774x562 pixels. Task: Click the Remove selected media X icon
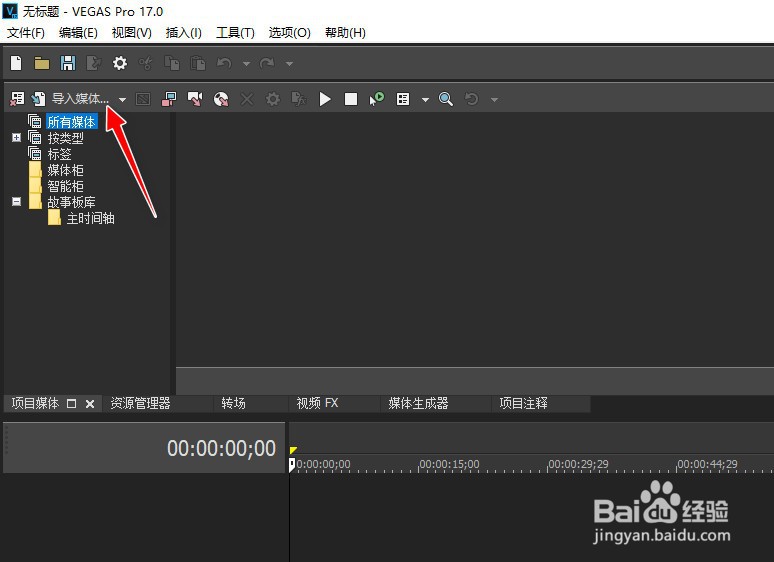point(247,99)
